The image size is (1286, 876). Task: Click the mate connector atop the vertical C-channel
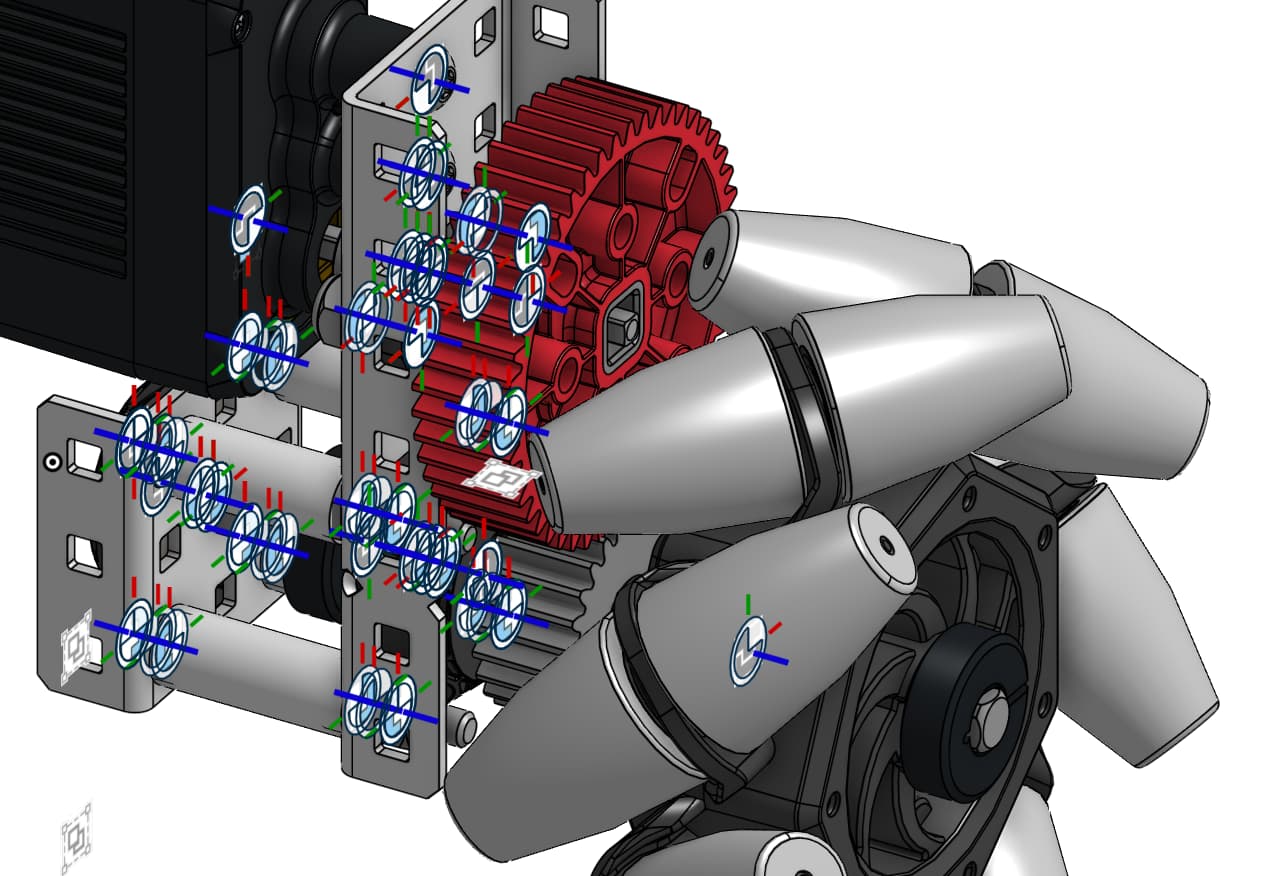click(x=432, y=80)
